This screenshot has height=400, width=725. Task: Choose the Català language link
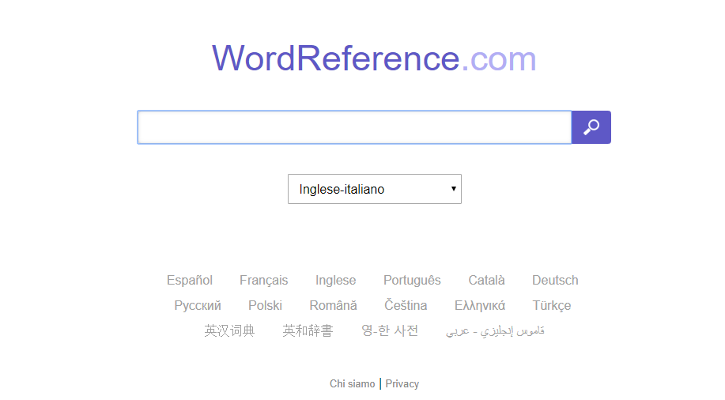[x=486, y=280]
